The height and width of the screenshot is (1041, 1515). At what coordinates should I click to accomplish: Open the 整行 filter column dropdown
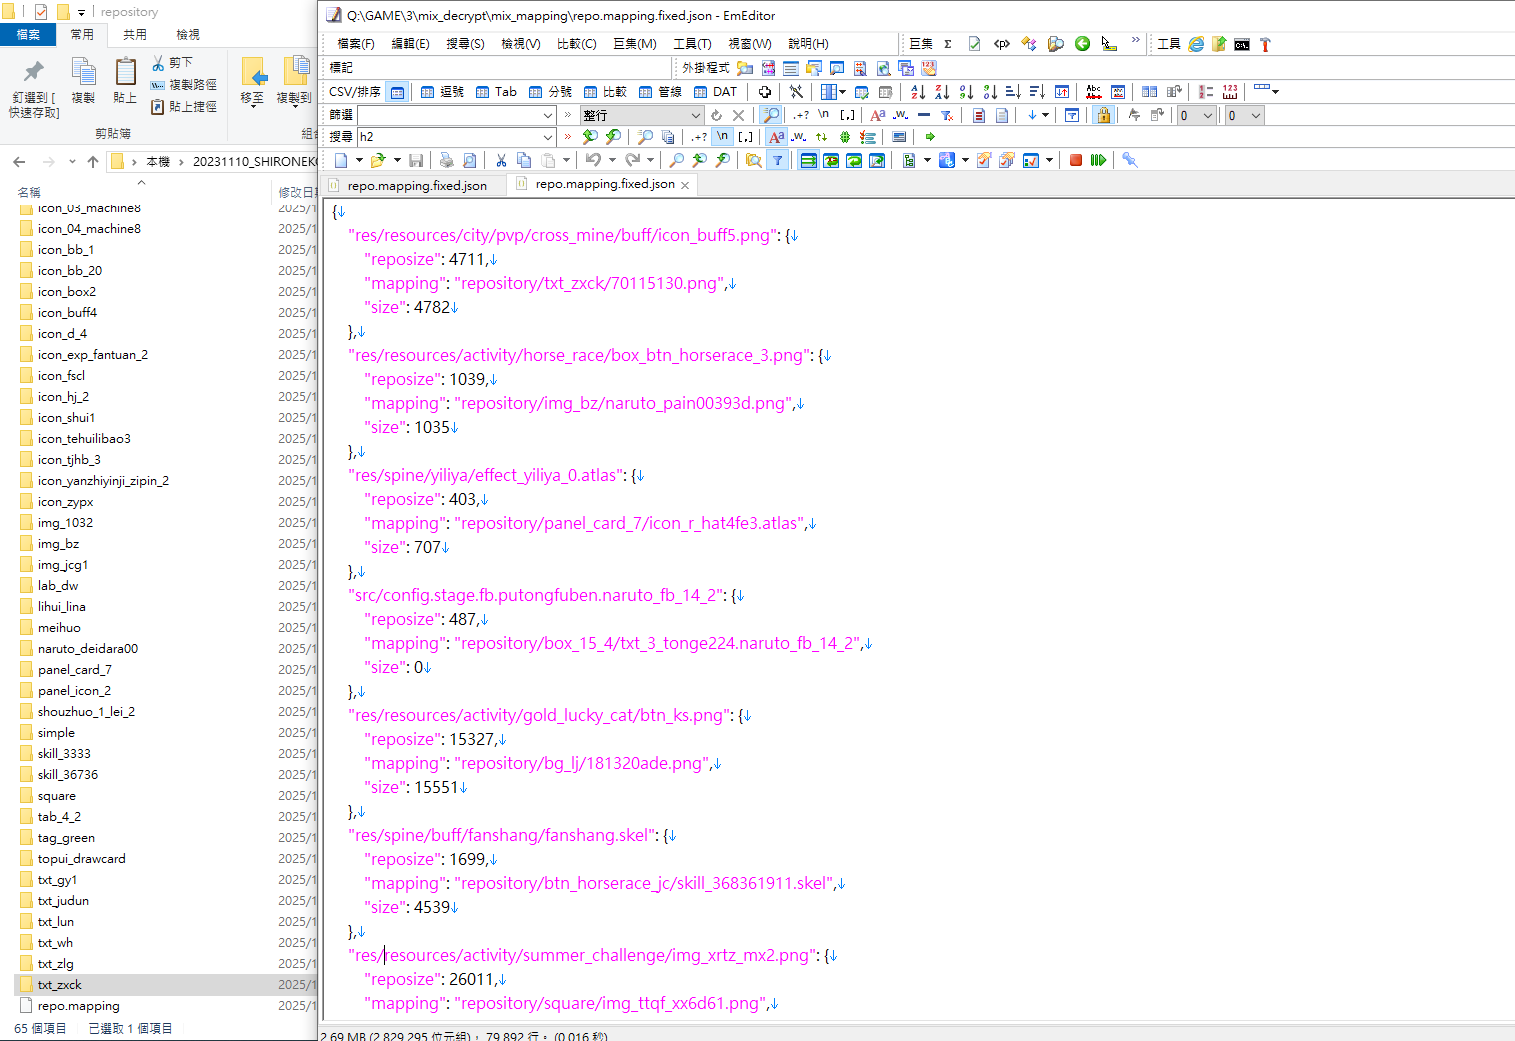(x=696, y=115)
